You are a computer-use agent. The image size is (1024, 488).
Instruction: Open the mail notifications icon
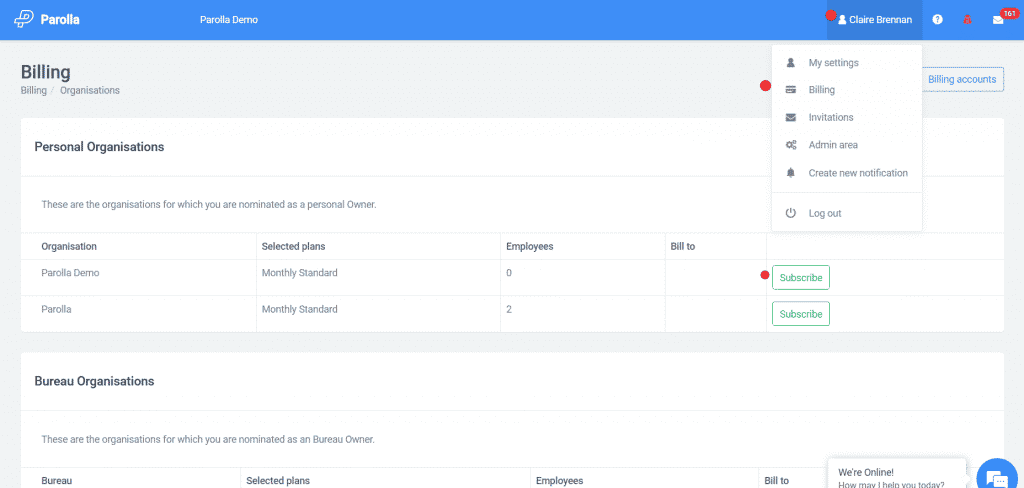click(998, 20)
